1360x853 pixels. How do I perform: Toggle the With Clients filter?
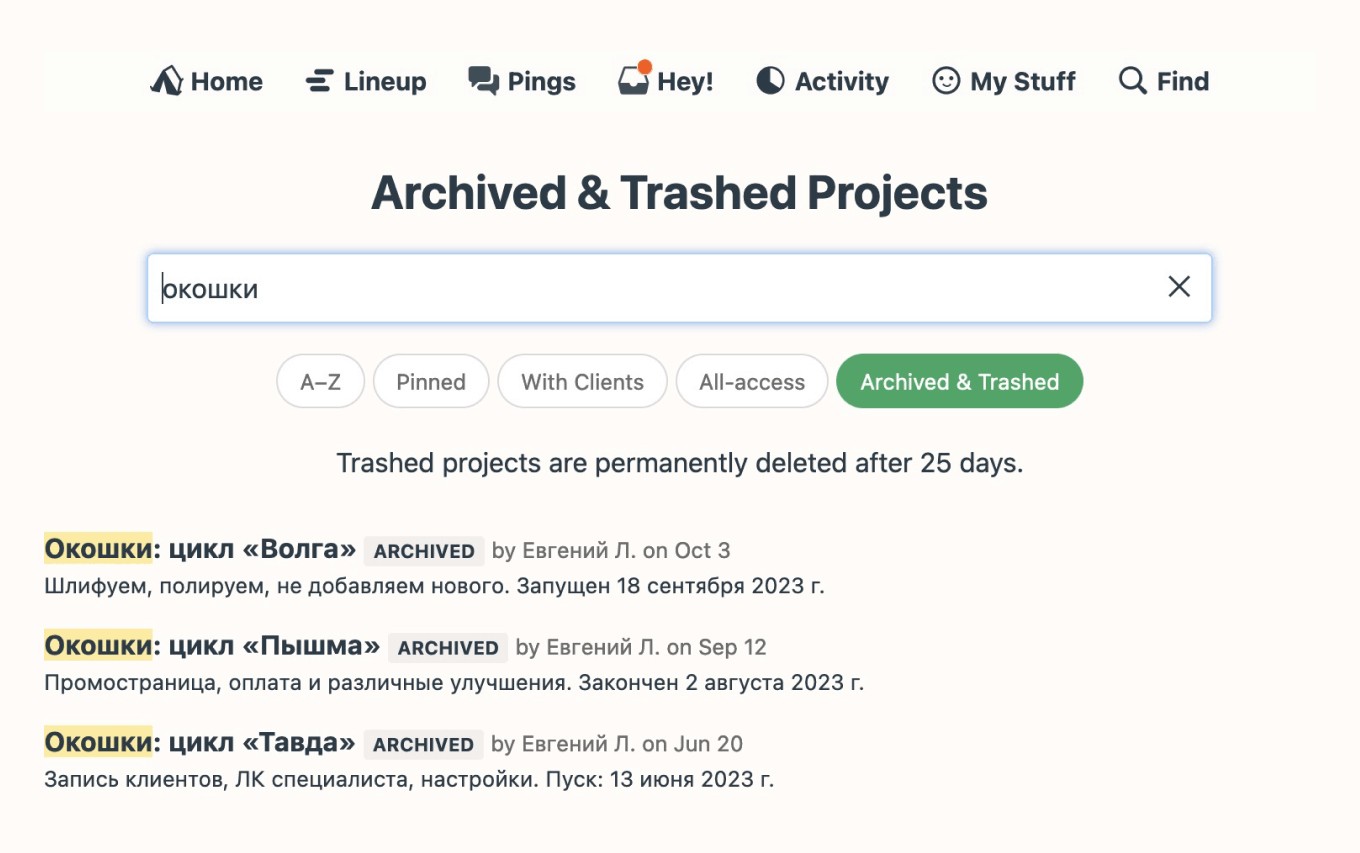(582, 381)
